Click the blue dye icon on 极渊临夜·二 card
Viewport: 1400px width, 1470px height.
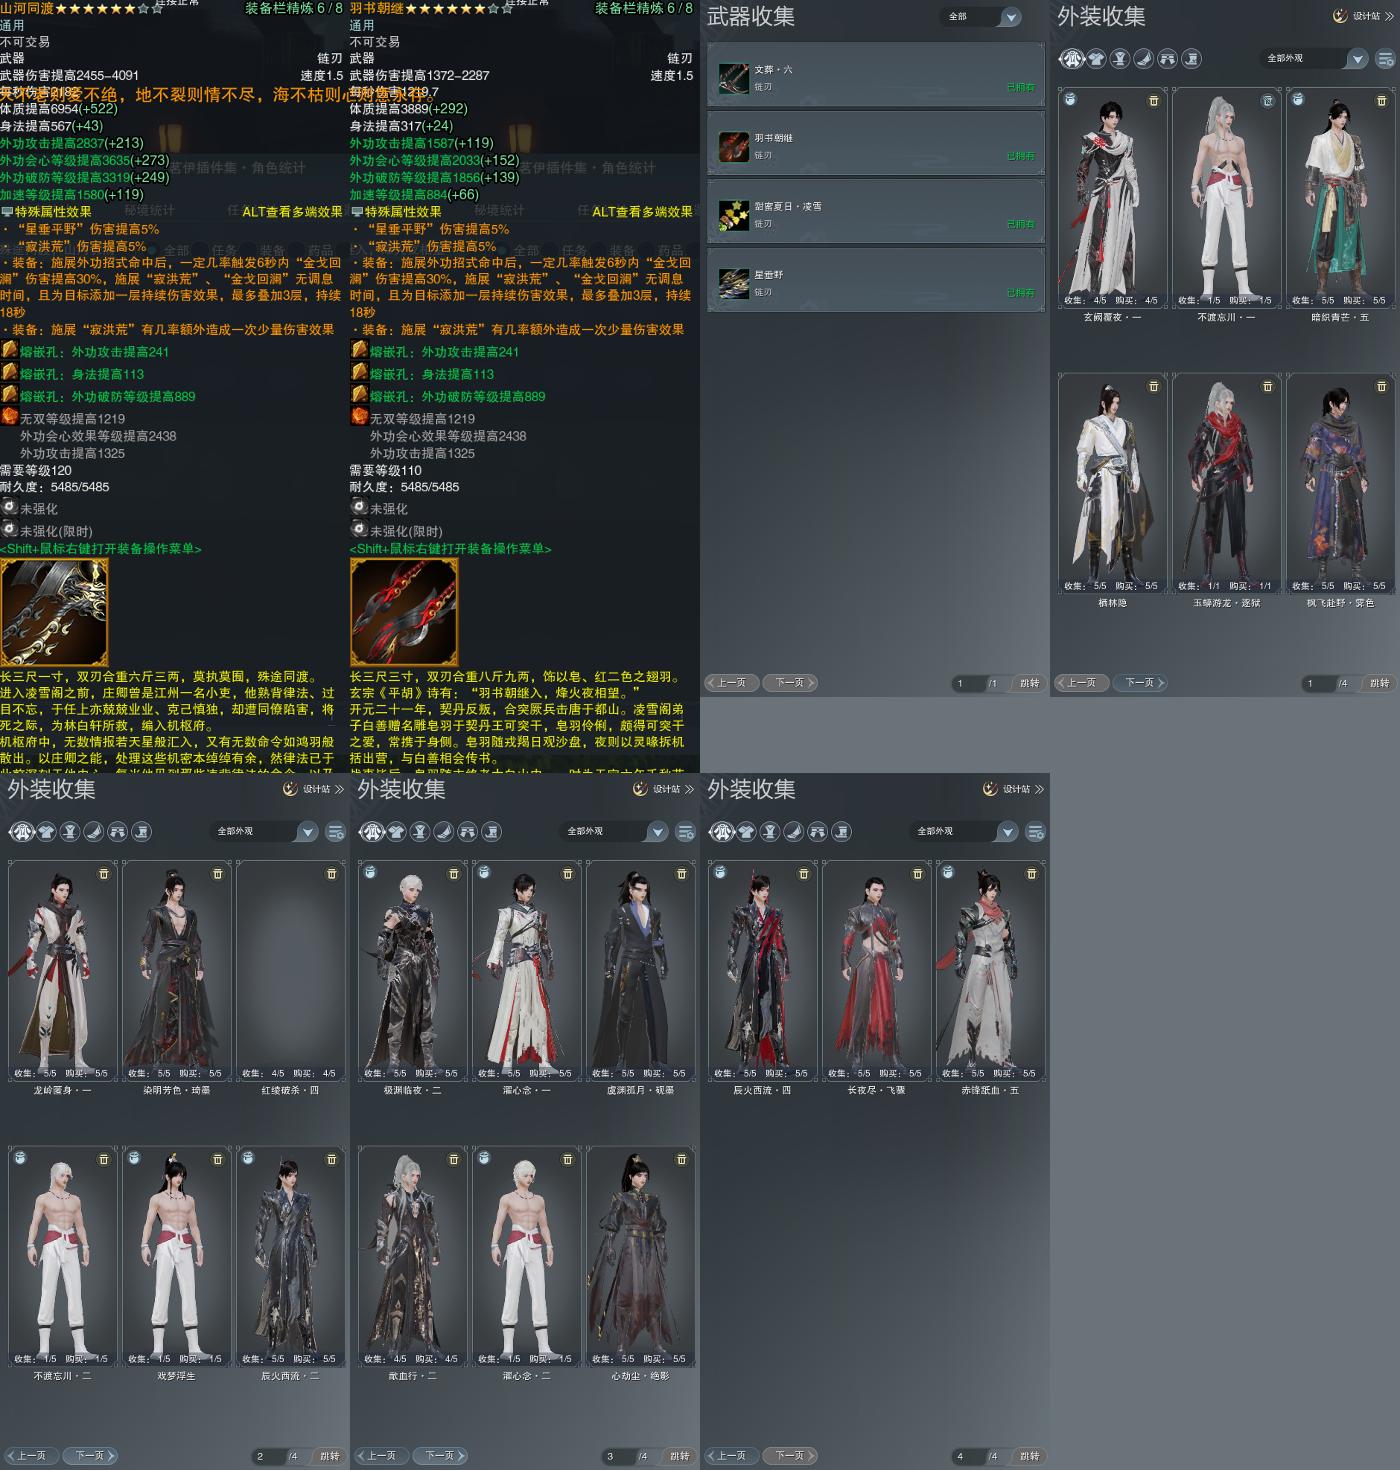coord(370,873)
